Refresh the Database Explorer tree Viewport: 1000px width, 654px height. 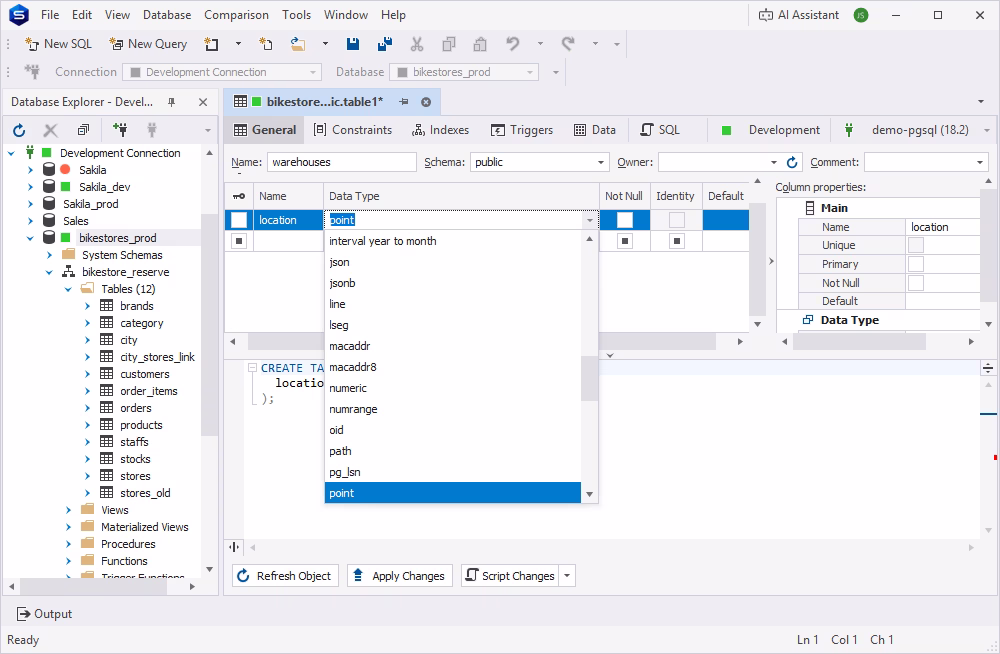click(19, 130)
